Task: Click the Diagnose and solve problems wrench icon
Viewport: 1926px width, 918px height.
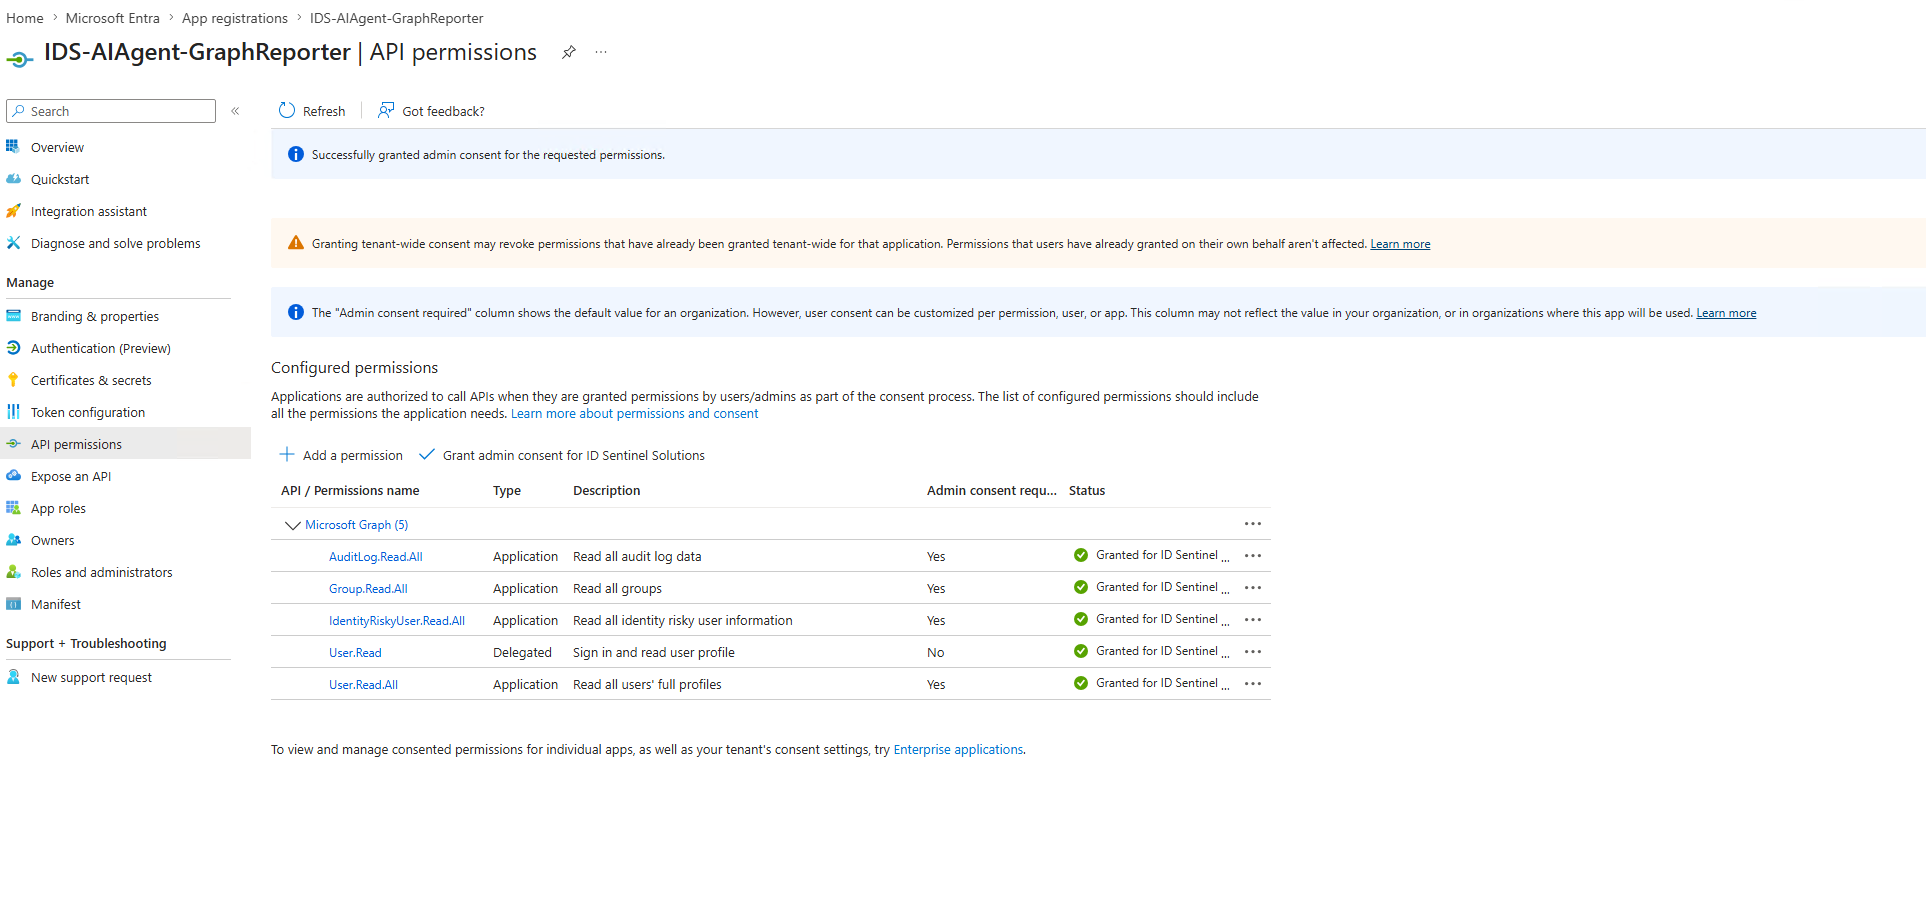Action: (13, 243)
